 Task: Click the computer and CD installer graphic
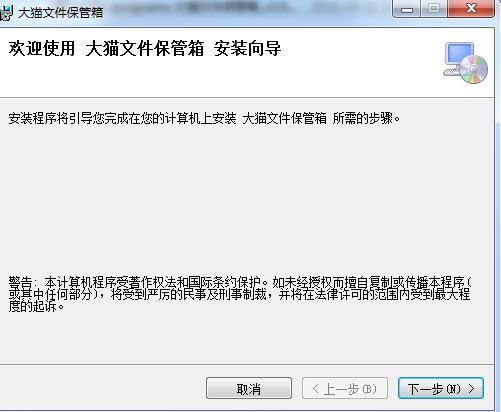pyautogui.click(x=465, y=63)
